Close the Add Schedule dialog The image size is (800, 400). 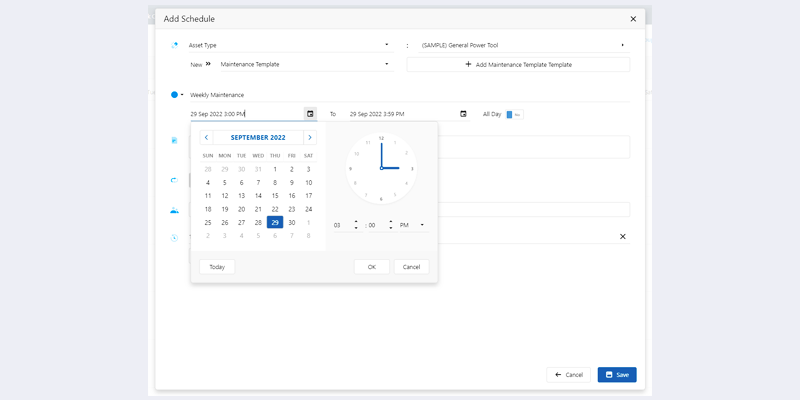click(633, 19)
